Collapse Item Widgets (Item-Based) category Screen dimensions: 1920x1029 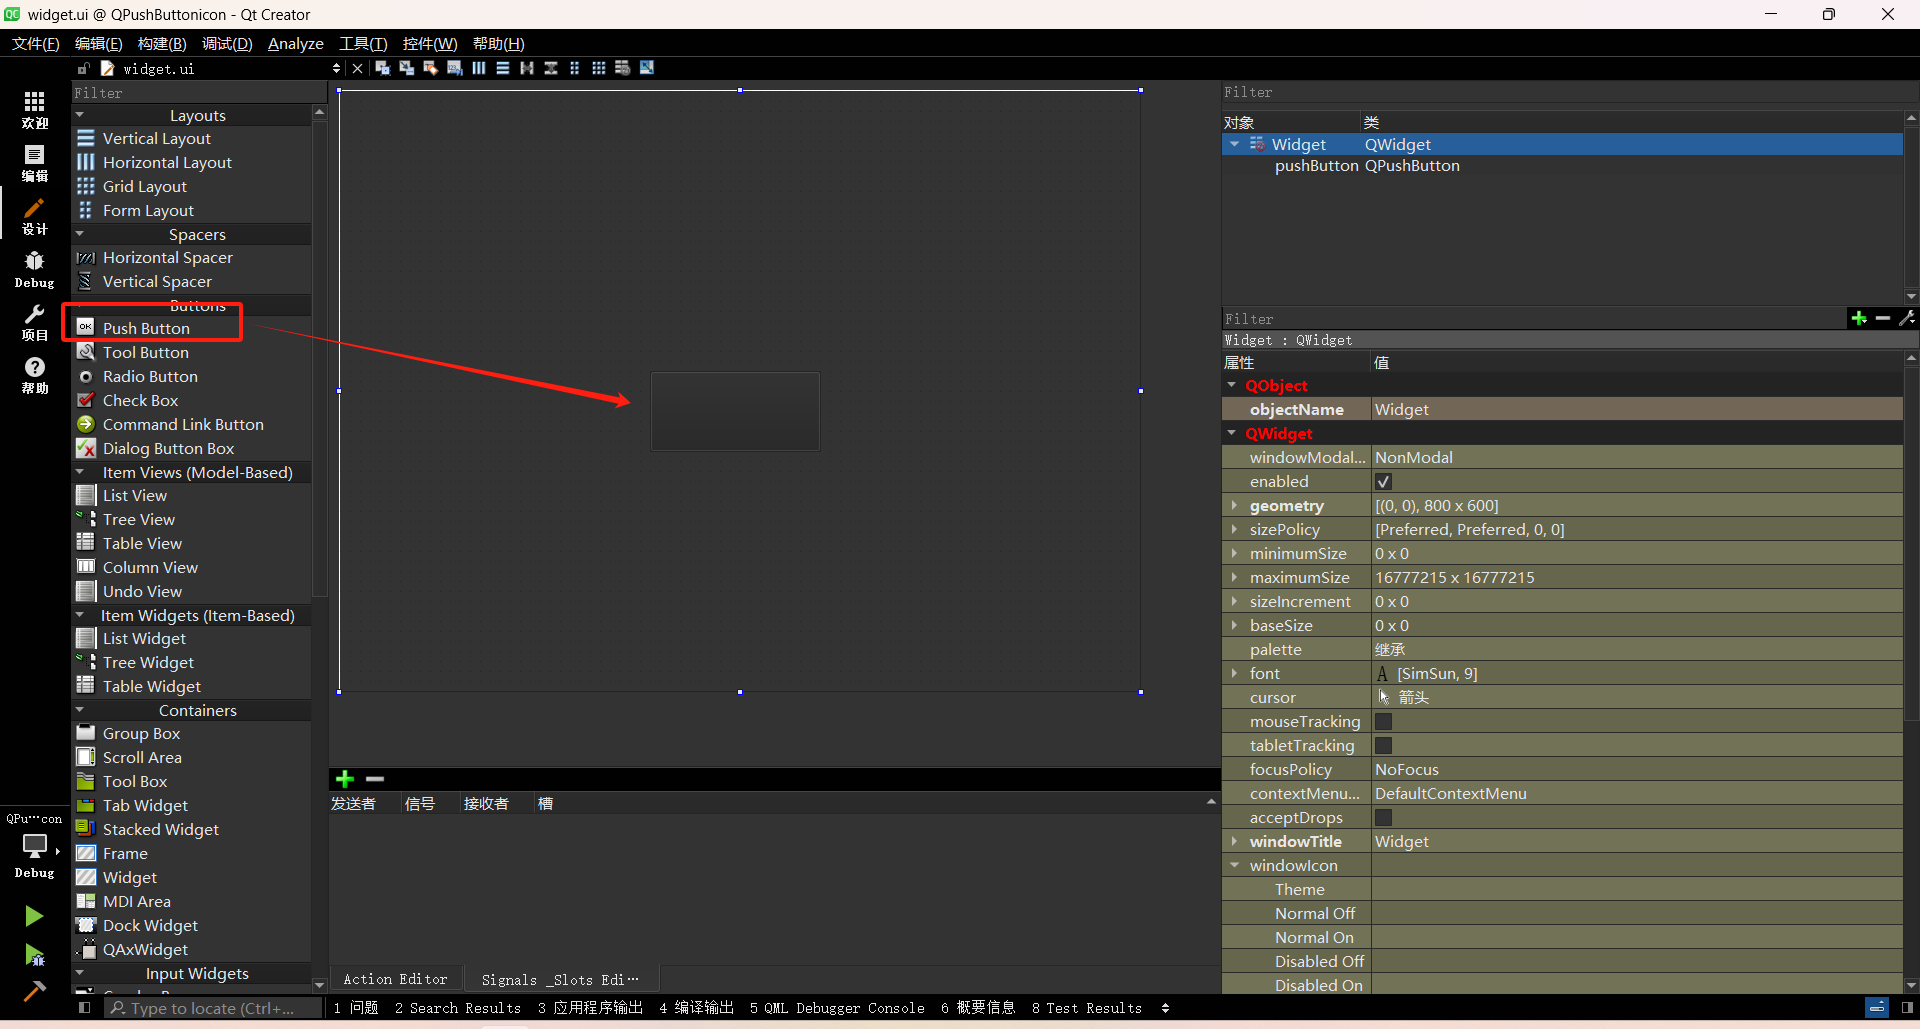pyautogui.click(x=80, y=615)
